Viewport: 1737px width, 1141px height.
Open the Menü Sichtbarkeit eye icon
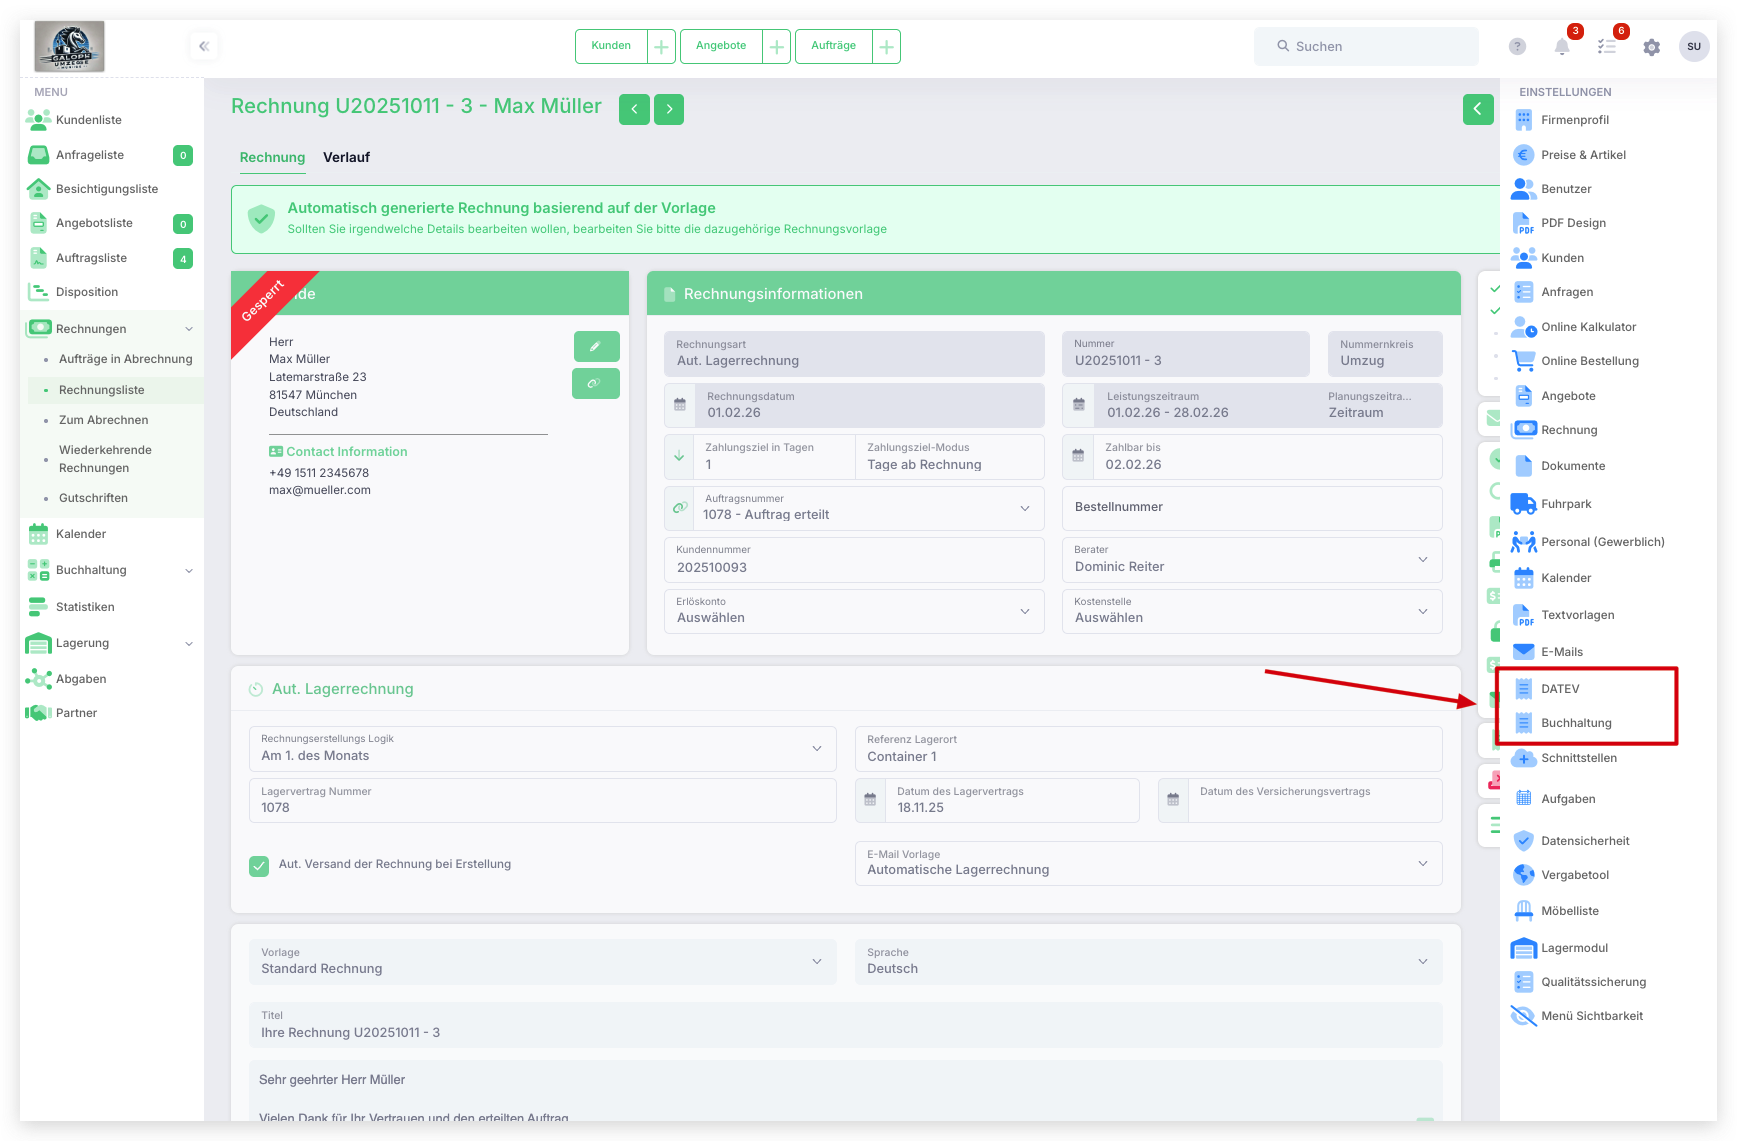(1523, 1016)
